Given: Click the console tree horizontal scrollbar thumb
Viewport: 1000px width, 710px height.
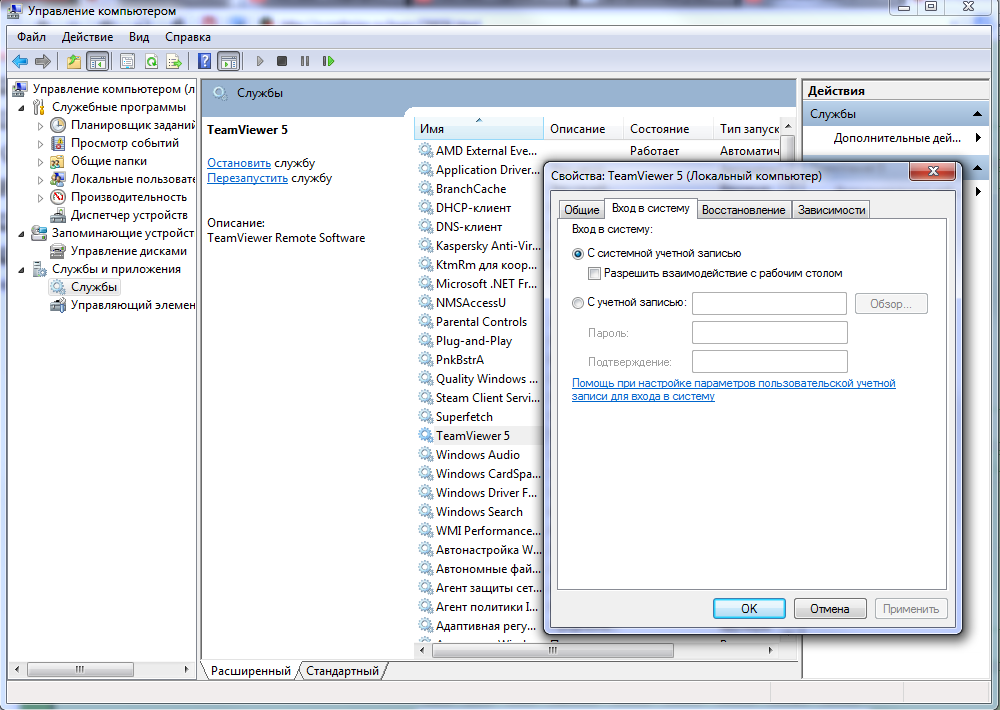Looking at the screenshot, I should (80, 669).
